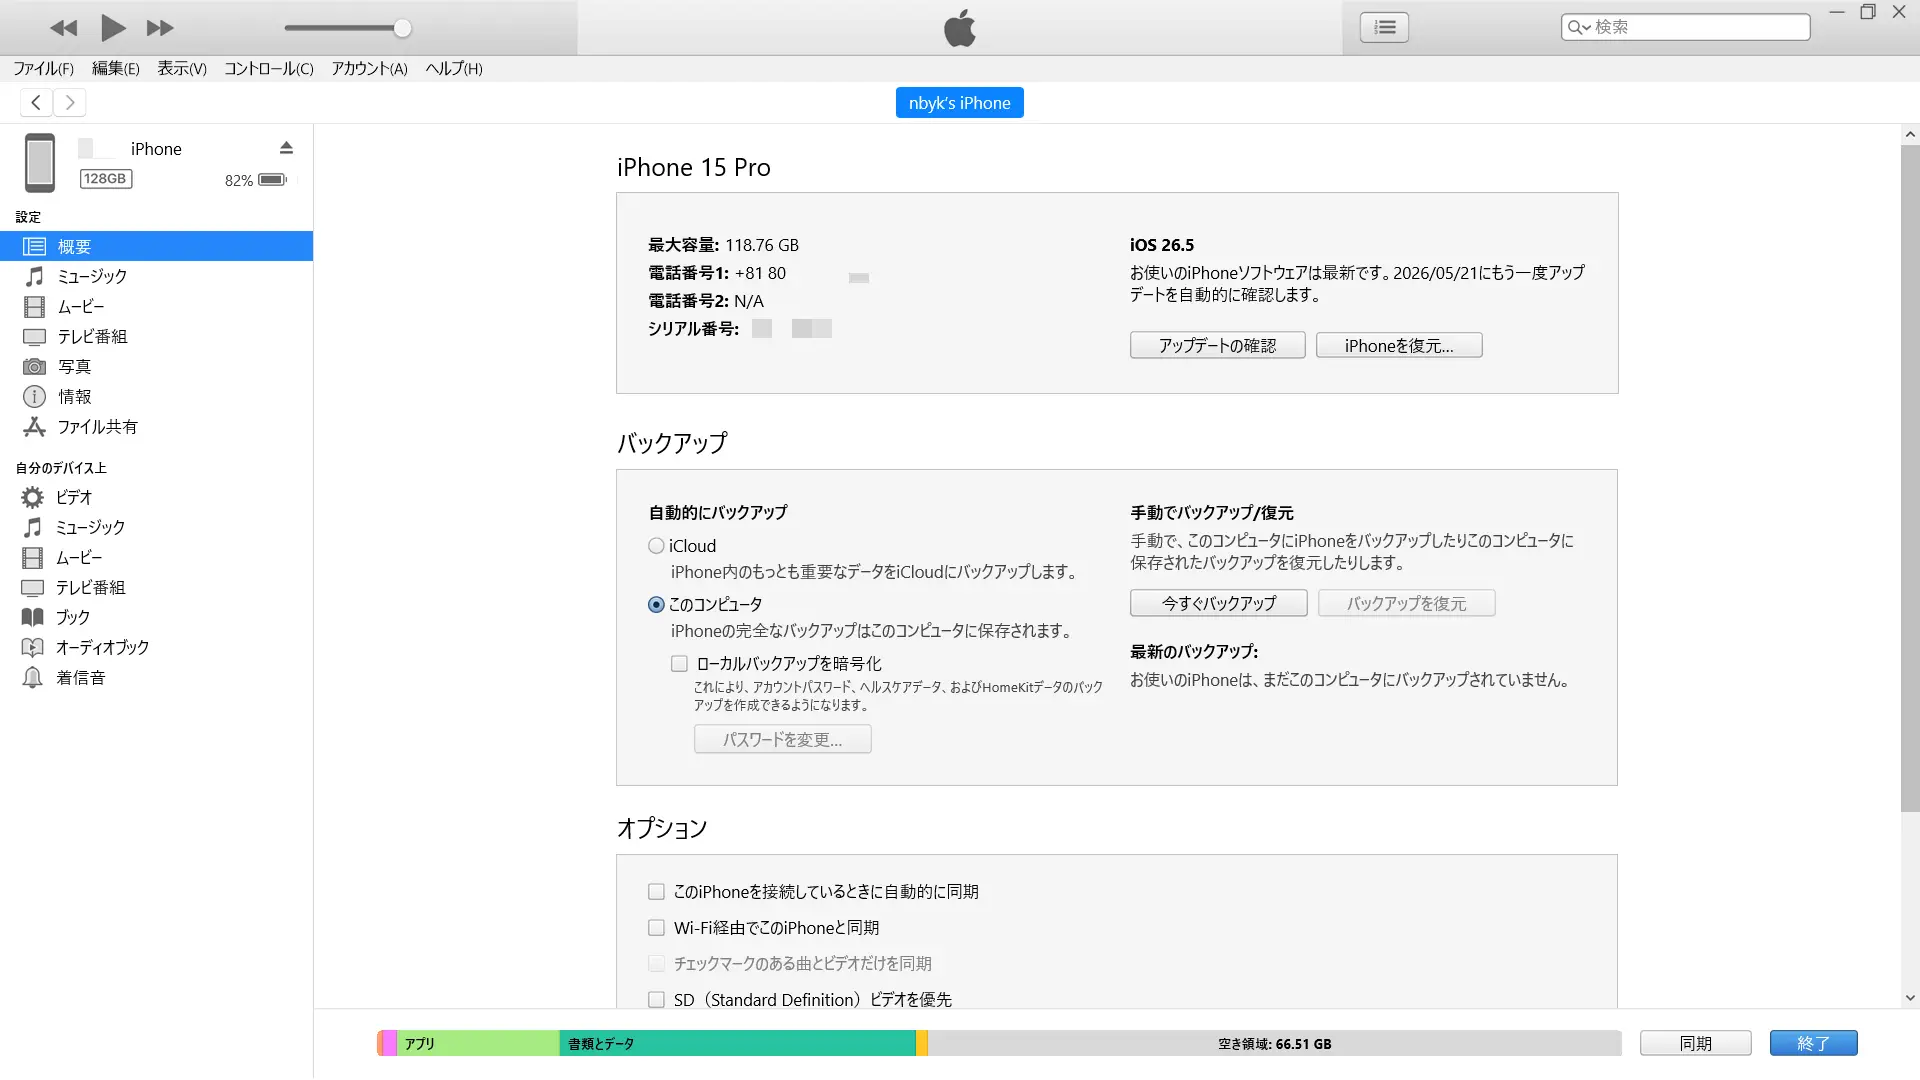Viewport: 1920px width, 1080px height.
Task: Enable Wi-Fi経由でこのiPhoneと同期 checkbox
Action: pos(656,927)
